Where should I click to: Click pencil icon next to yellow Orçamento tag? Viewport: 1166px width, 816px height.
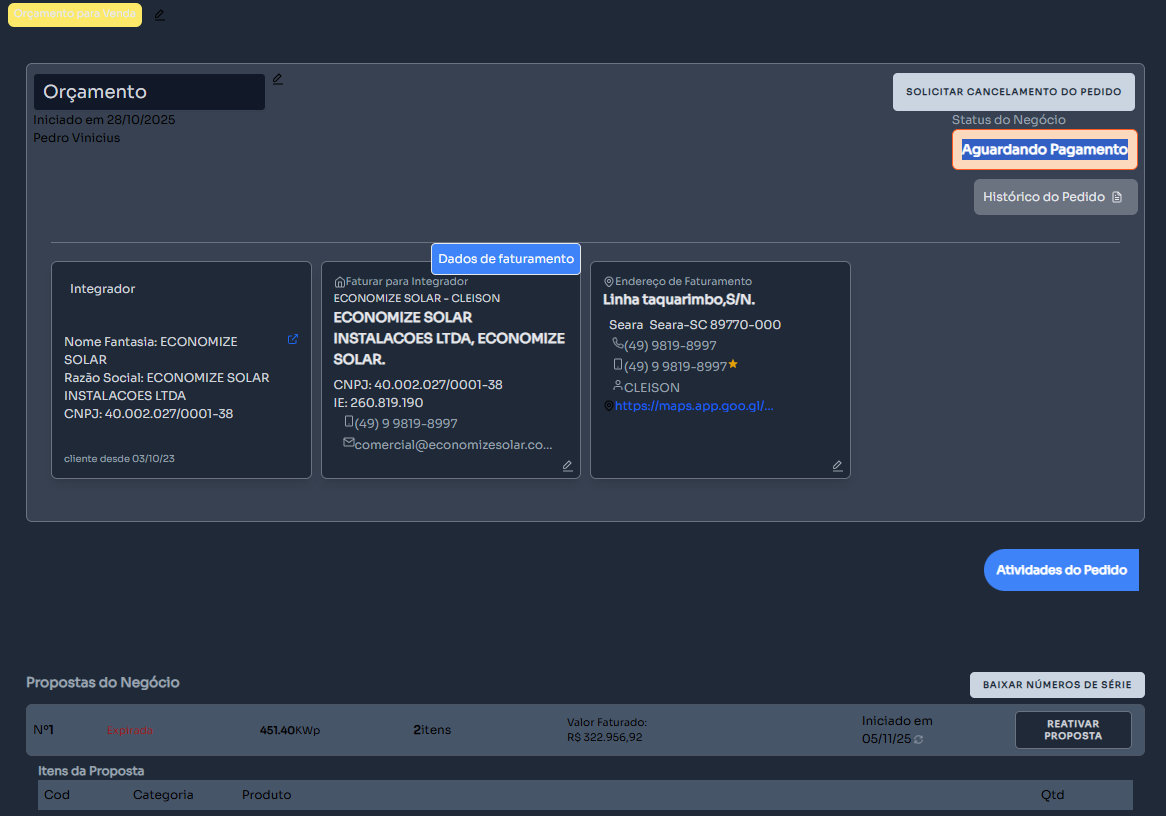160,15
